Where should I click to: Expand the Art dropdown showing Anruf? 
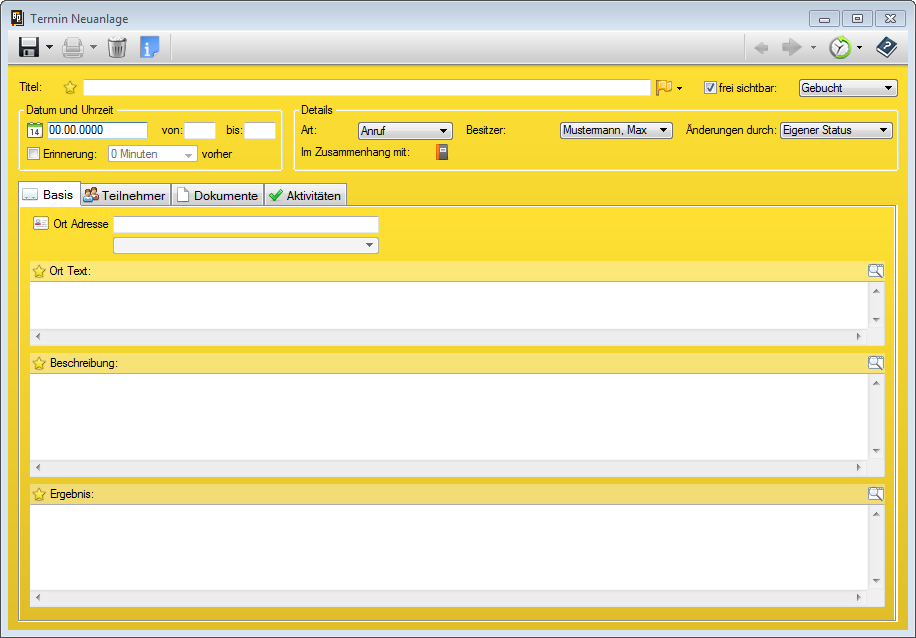405,130
